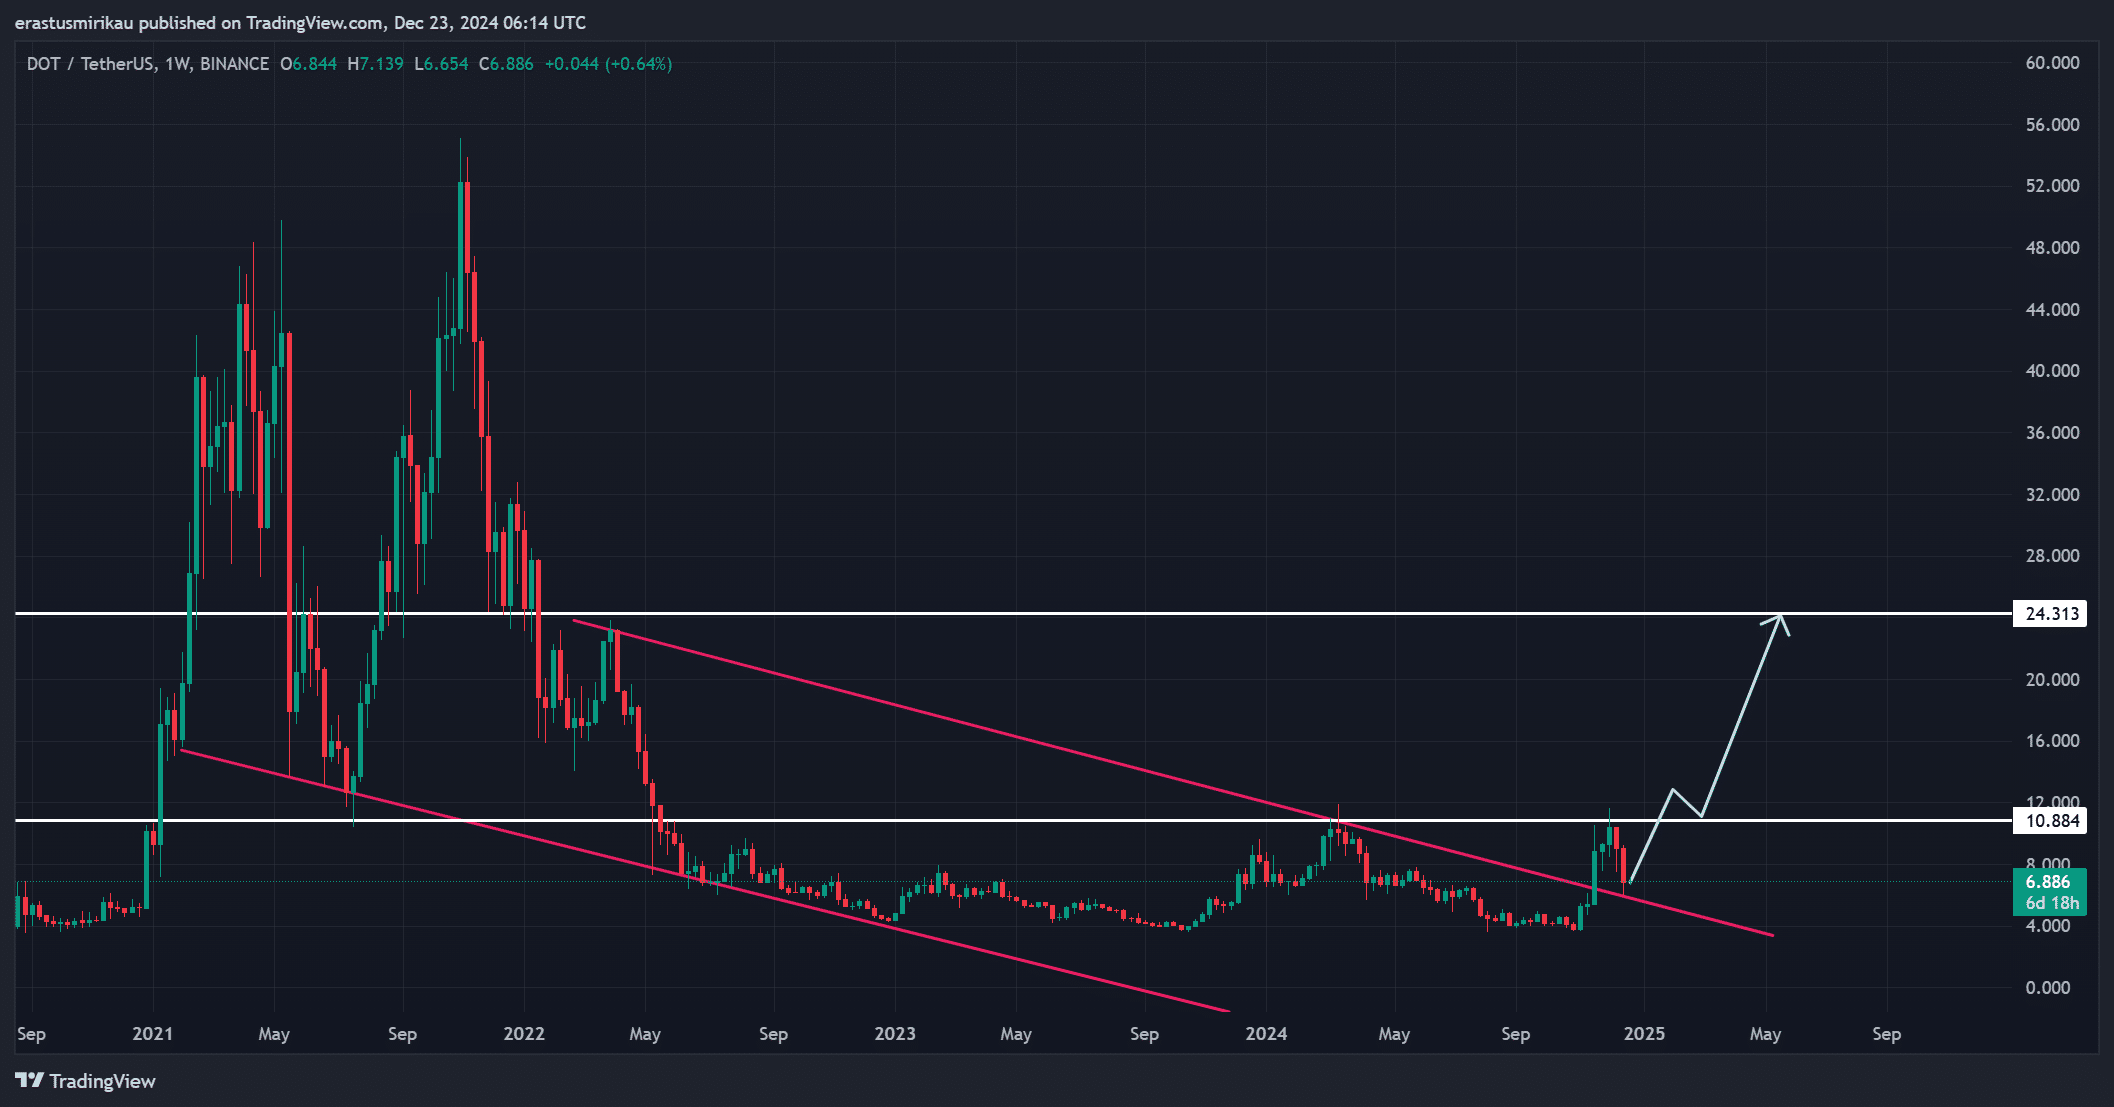Image resolution: width=2114 pixels, height=1107 pixels.
Task: Click the low value L6.654
Action: (441, 64)
